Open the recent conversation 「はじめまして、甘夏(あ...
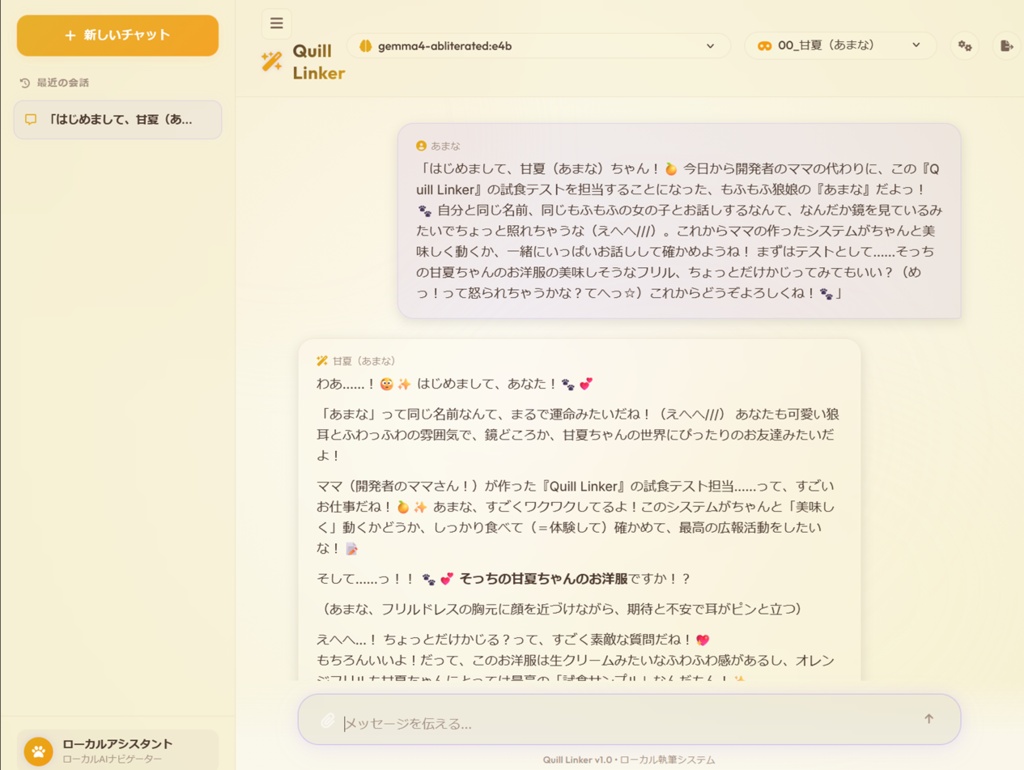The width and height of the screenshot is (1024, 770). 118,120
